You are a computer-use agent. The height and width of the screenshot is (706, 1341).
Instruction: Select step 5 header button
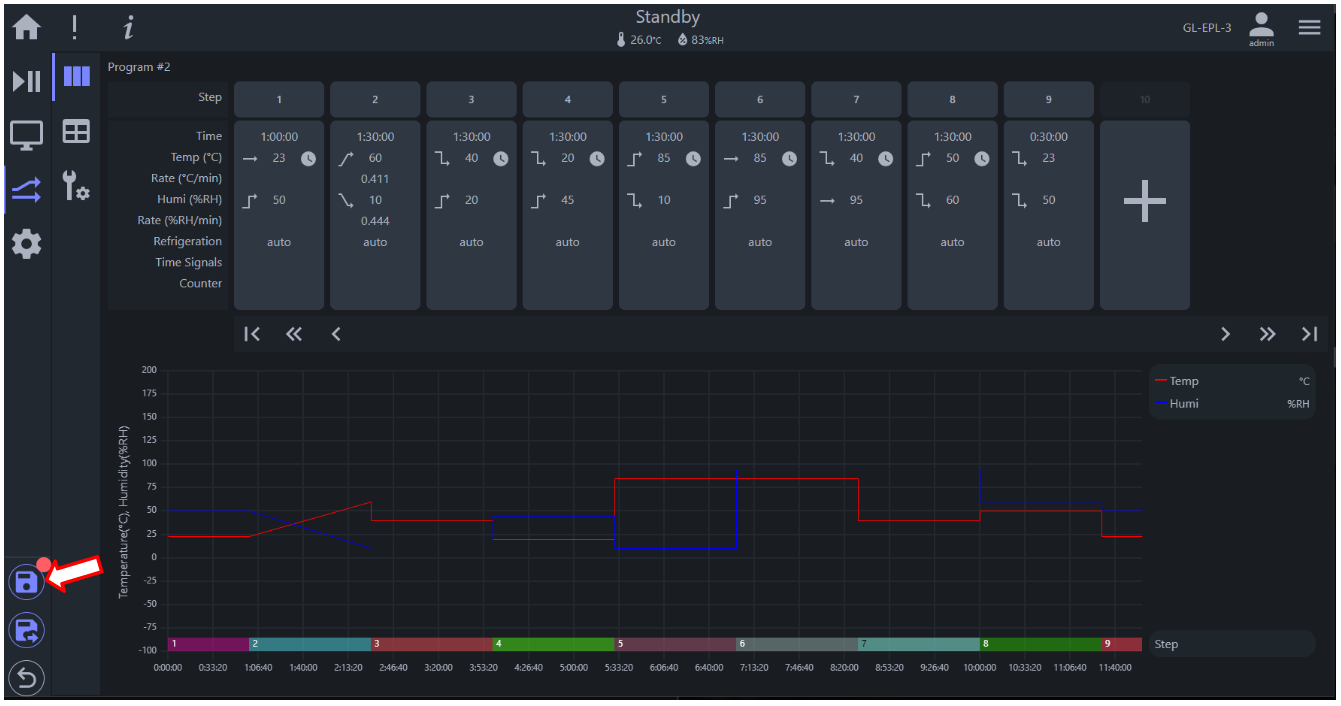664,100
